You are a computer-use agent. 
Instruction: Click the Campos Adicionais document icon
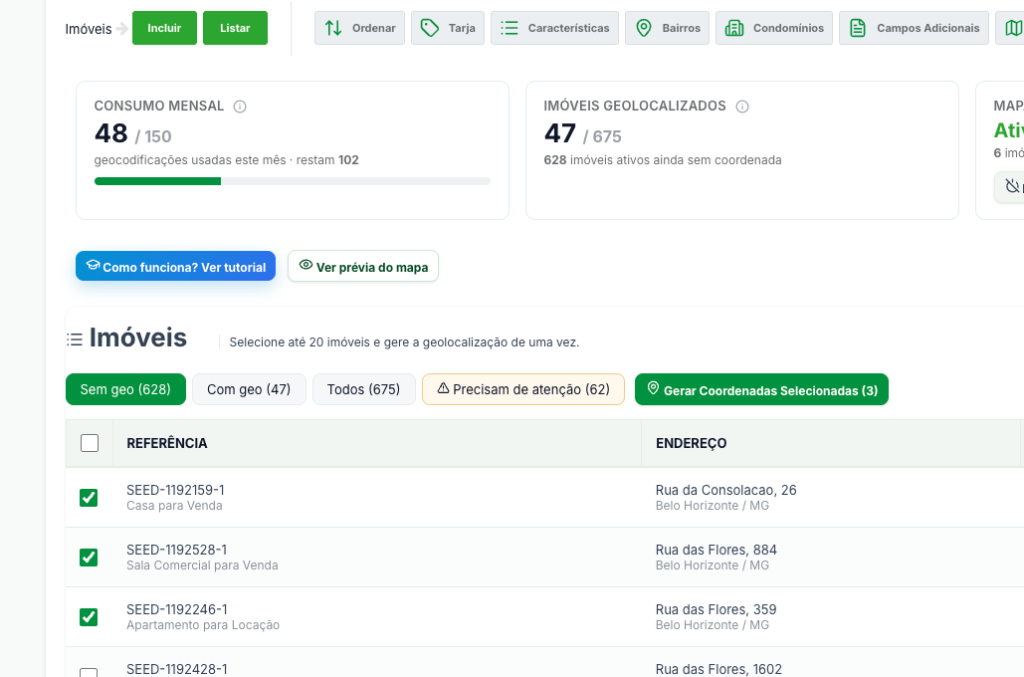pyautogui.click(x=858, y=28)
